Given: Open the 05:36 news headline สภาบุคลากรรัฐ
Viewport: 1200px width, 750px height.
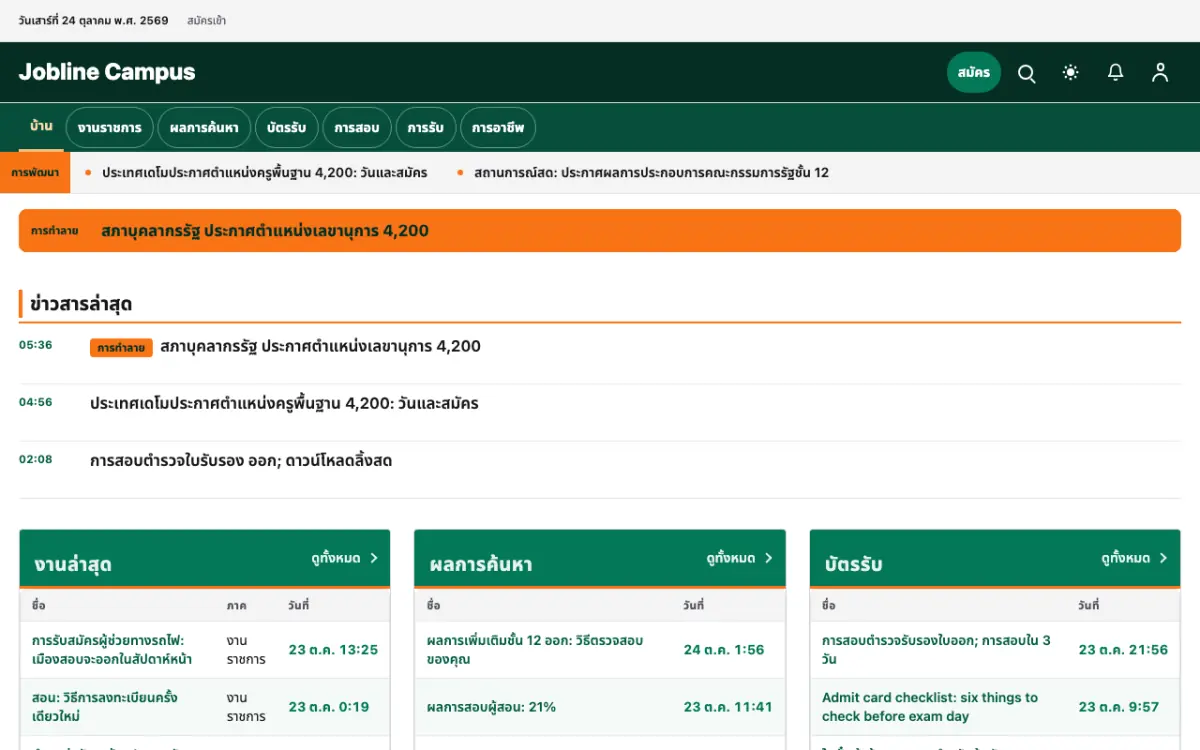Looking at the screenshot, I should coord(320,347).
